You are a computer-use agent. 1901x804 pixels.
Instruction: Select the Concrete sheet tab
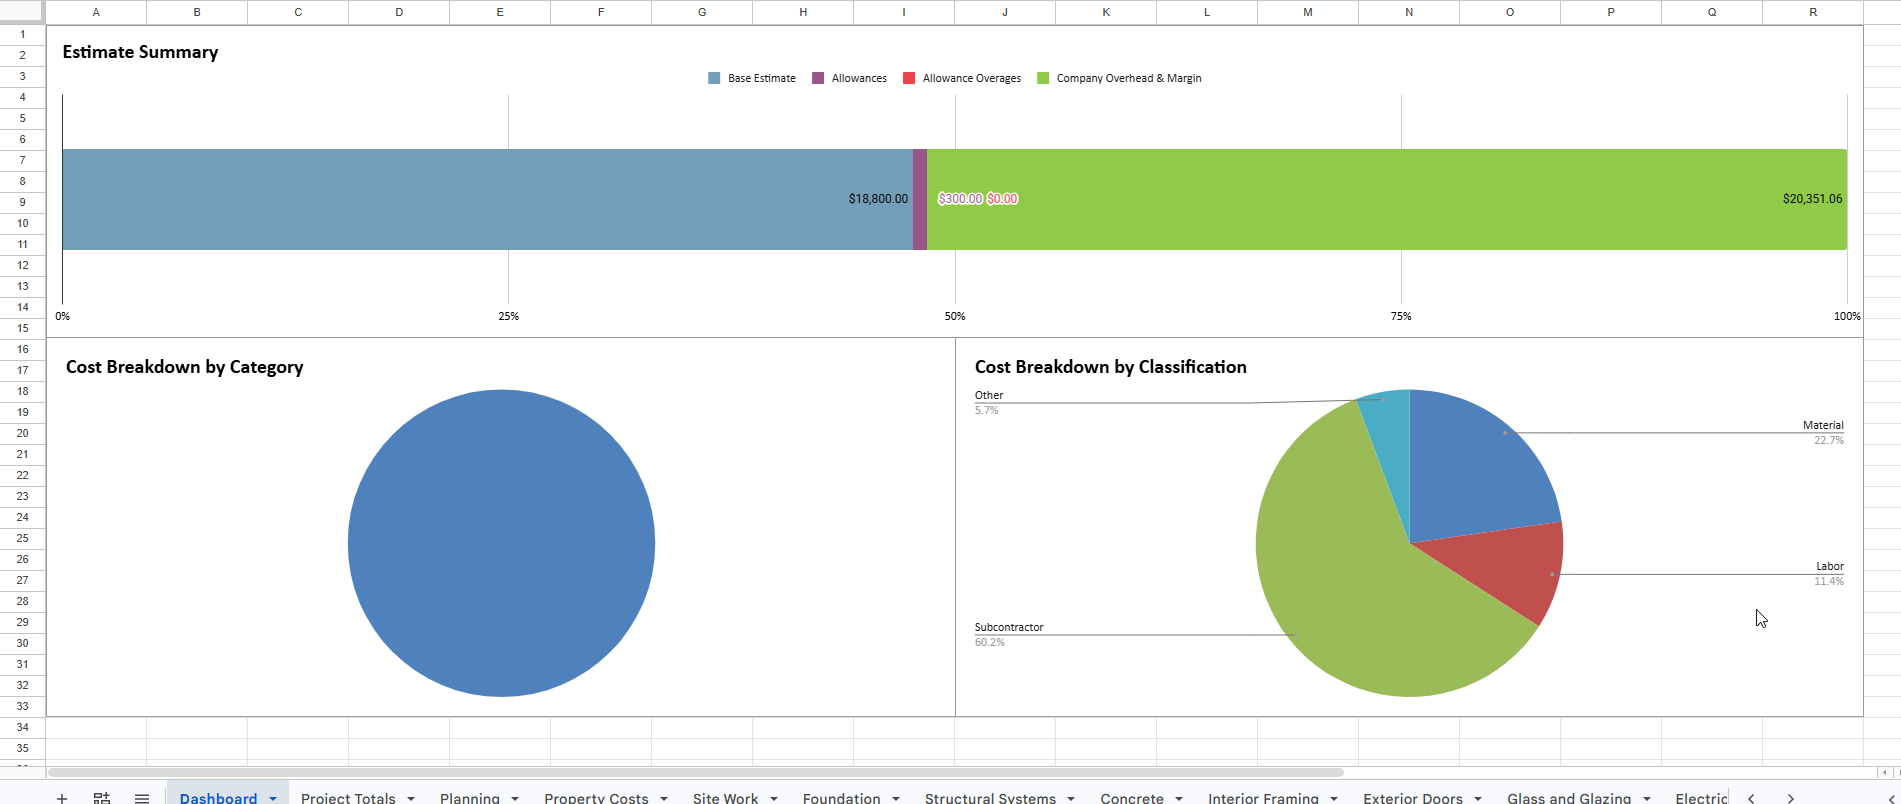tap(1132, 798)
